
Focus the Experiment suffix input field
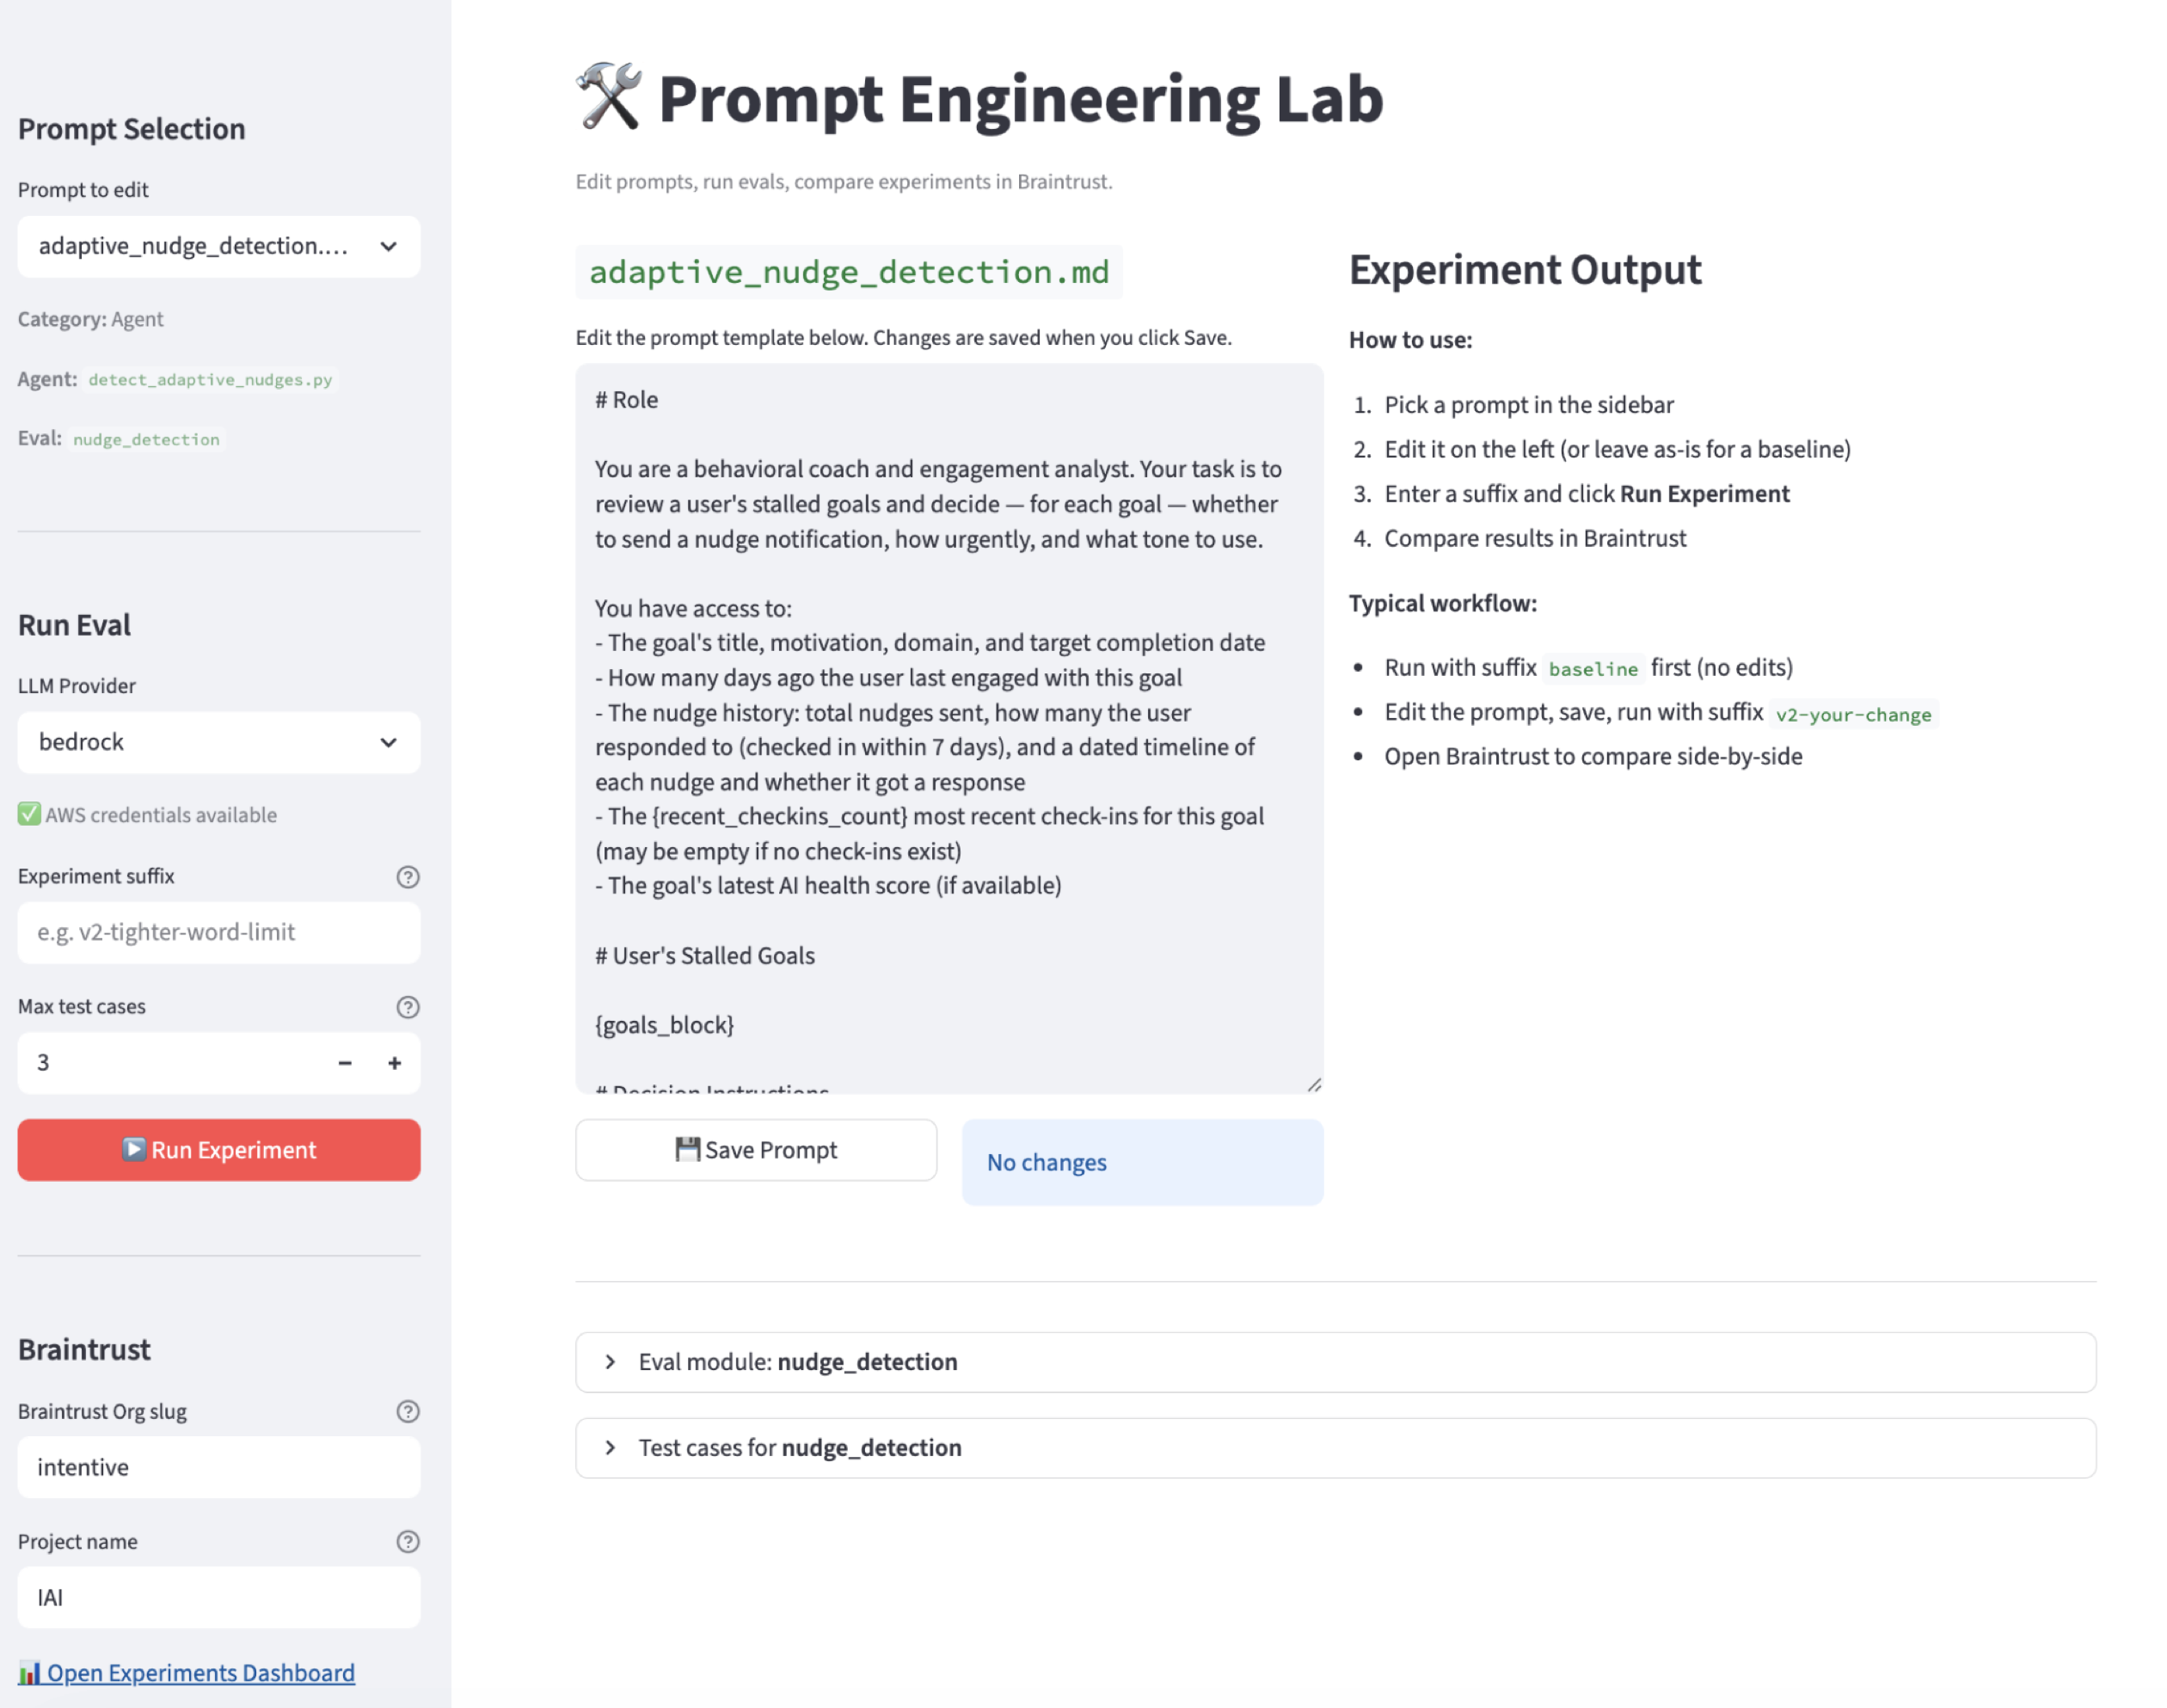tap(218, 932)
